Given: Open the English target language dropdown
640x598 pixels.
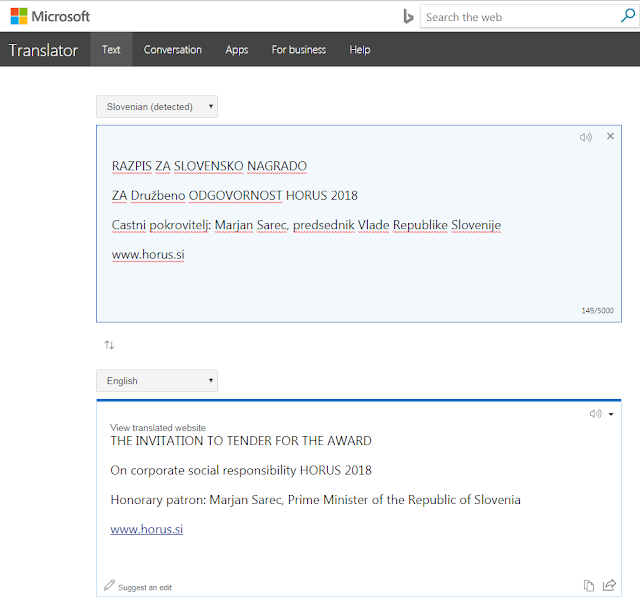Looking at the screenshot, I should click(157, 380).
